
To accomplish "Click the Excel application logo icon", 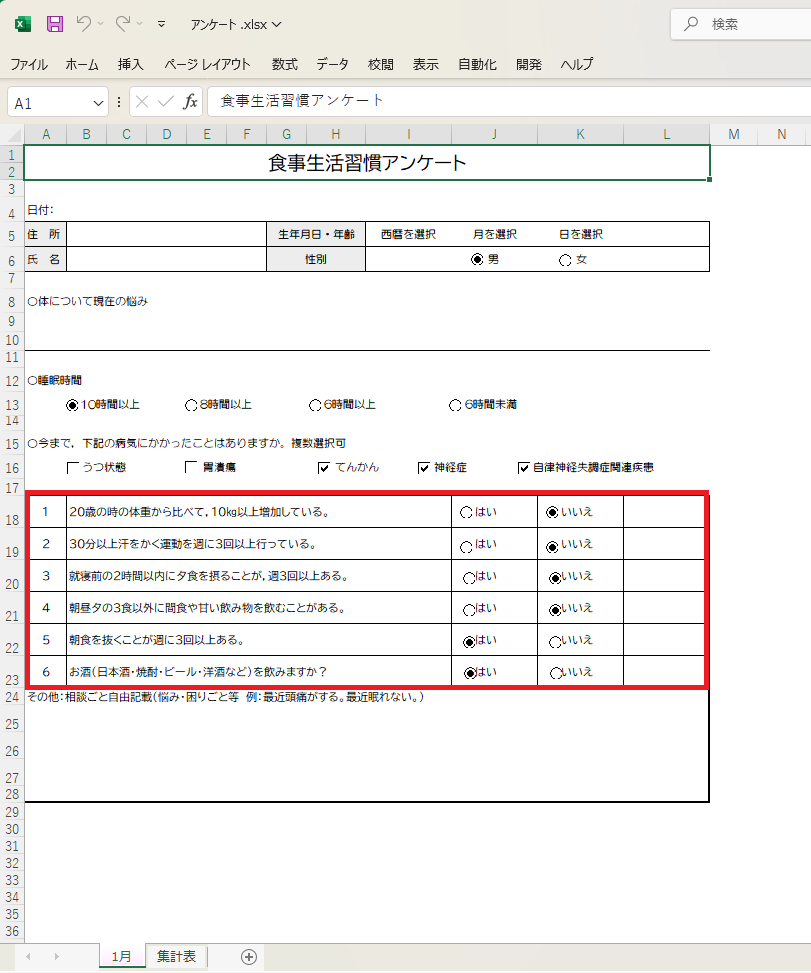I will [23, 23].
